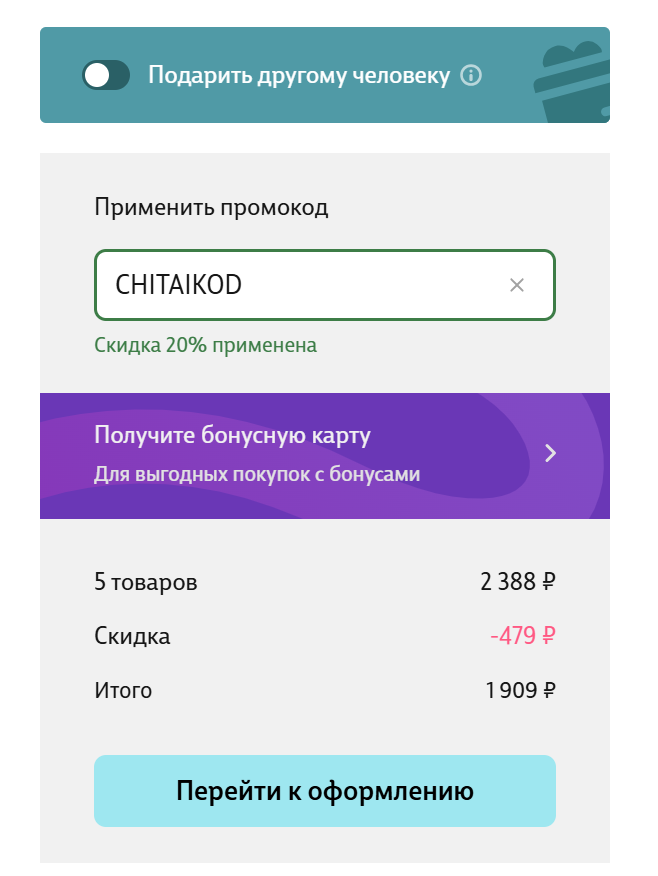Screen dimensions: 658x876
Task: Click the "1 909 ₽" final total
Action: [520, 690]
